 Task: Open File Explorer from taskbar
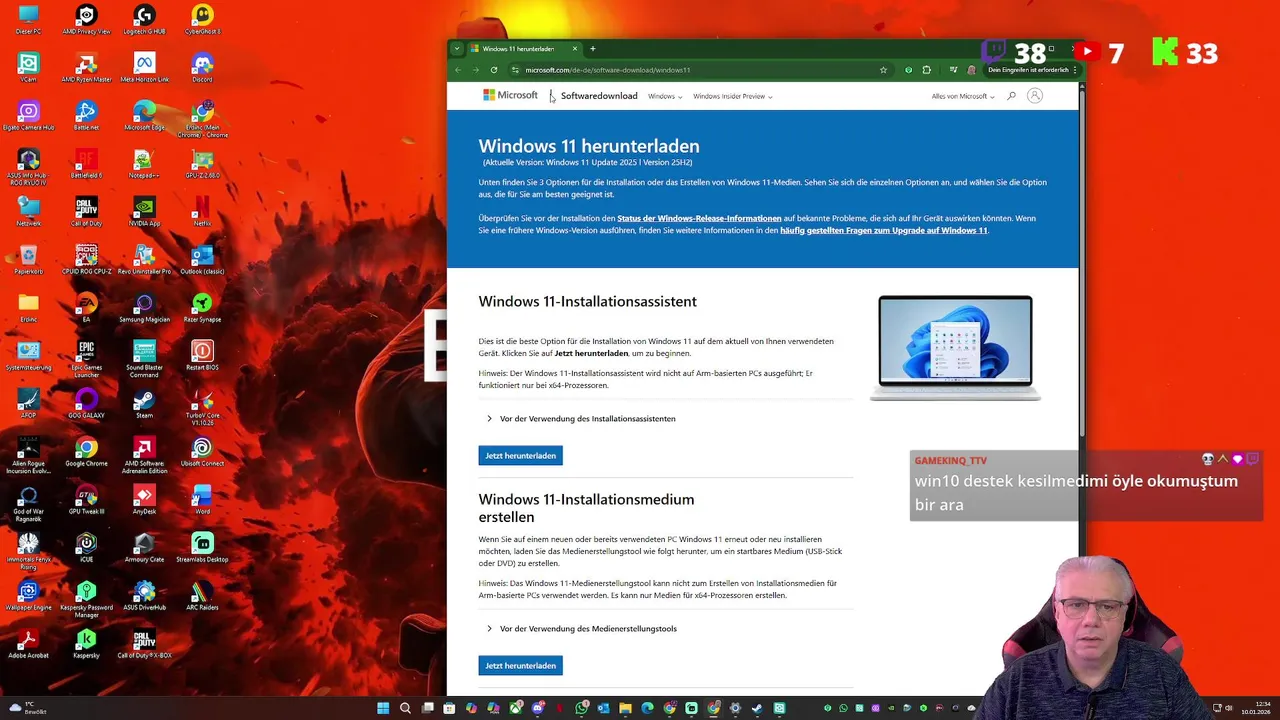coord(625,708)
